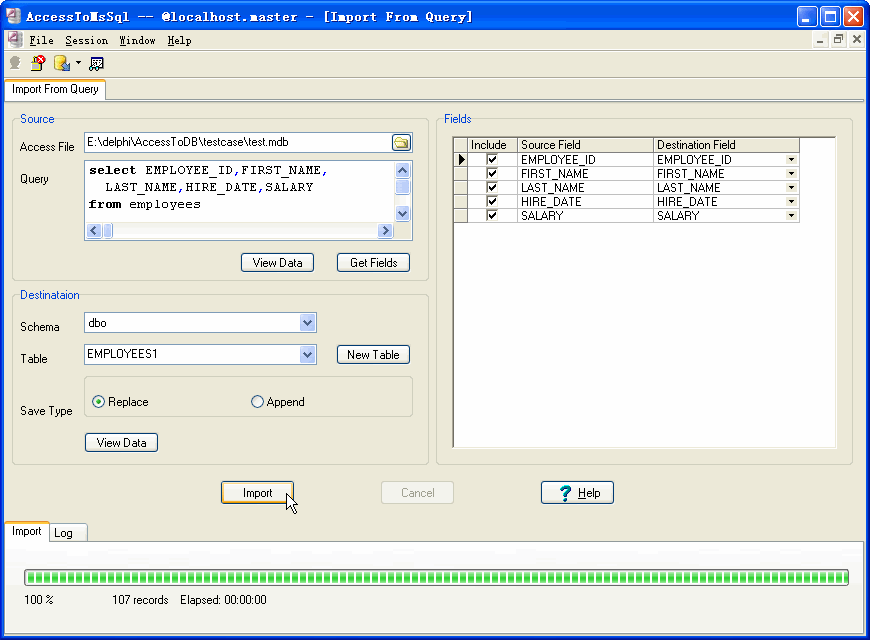Image resolution: width=870 pixels, height=640 pixels.
Task: Uncheck Include for EMPLOYEE_ID row
Action: [492, 159]
